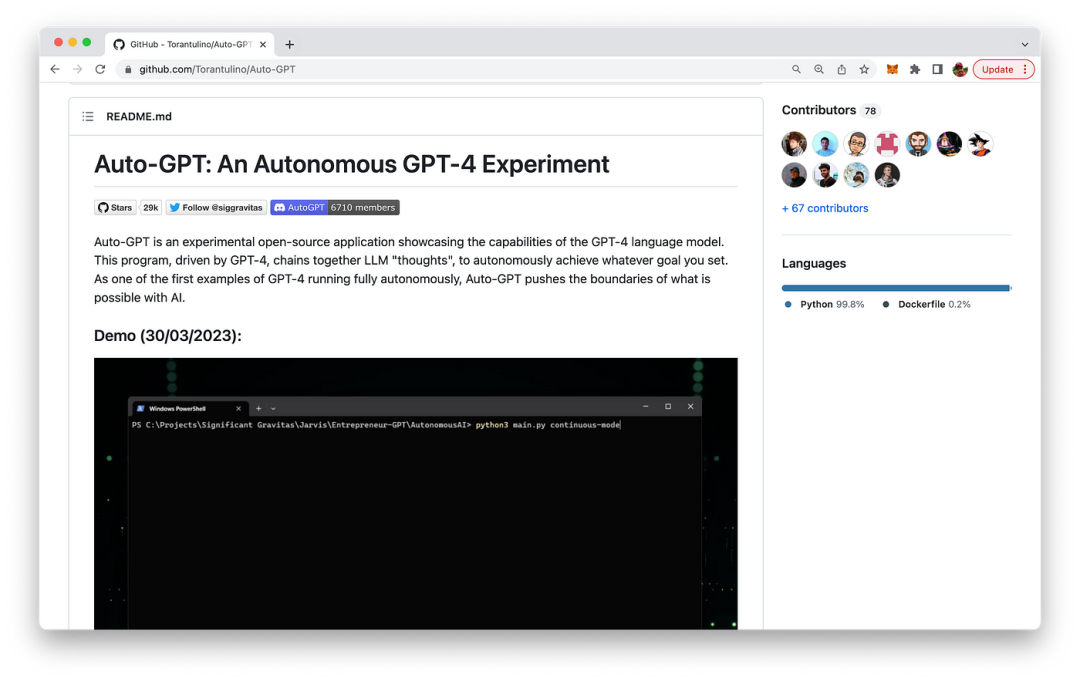Screen dimensions: 1080x682
Task: View site lock security info
Action: (x=128, y=70)
